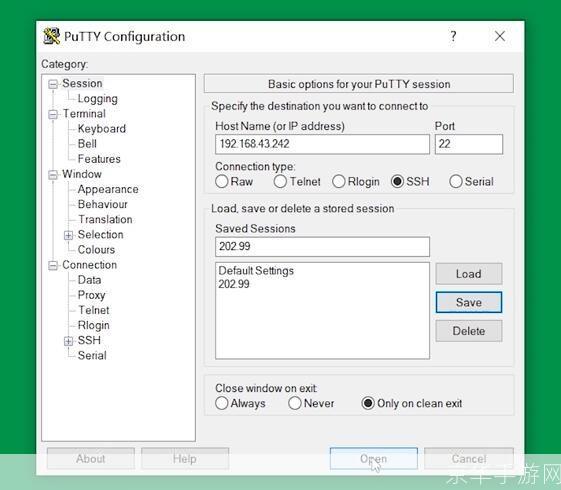Click the Host Name input field
Screen dimensions: 561x490
pyautogui.click(x=322, y=144)
